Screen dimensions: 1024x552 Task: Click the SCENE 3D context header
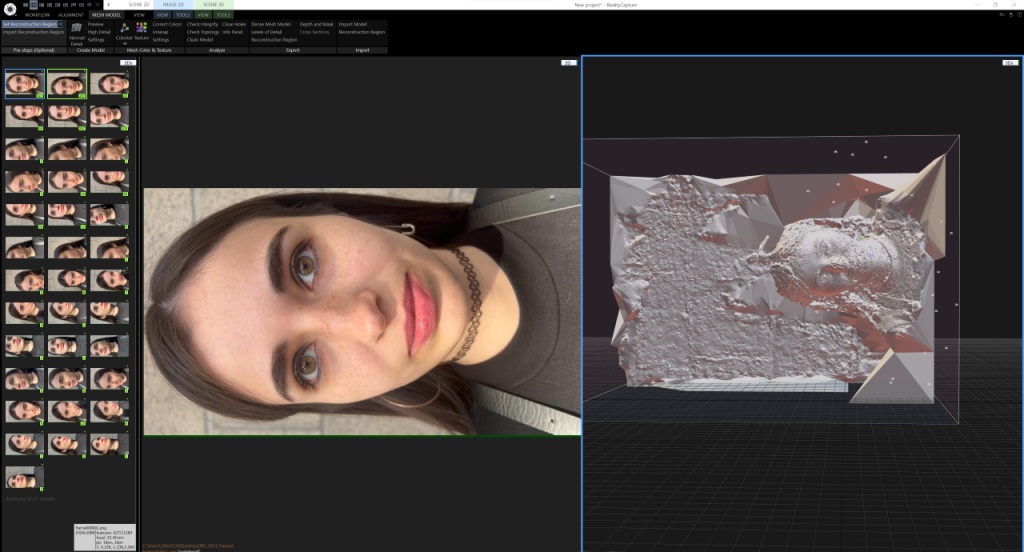tap(214, 5)
